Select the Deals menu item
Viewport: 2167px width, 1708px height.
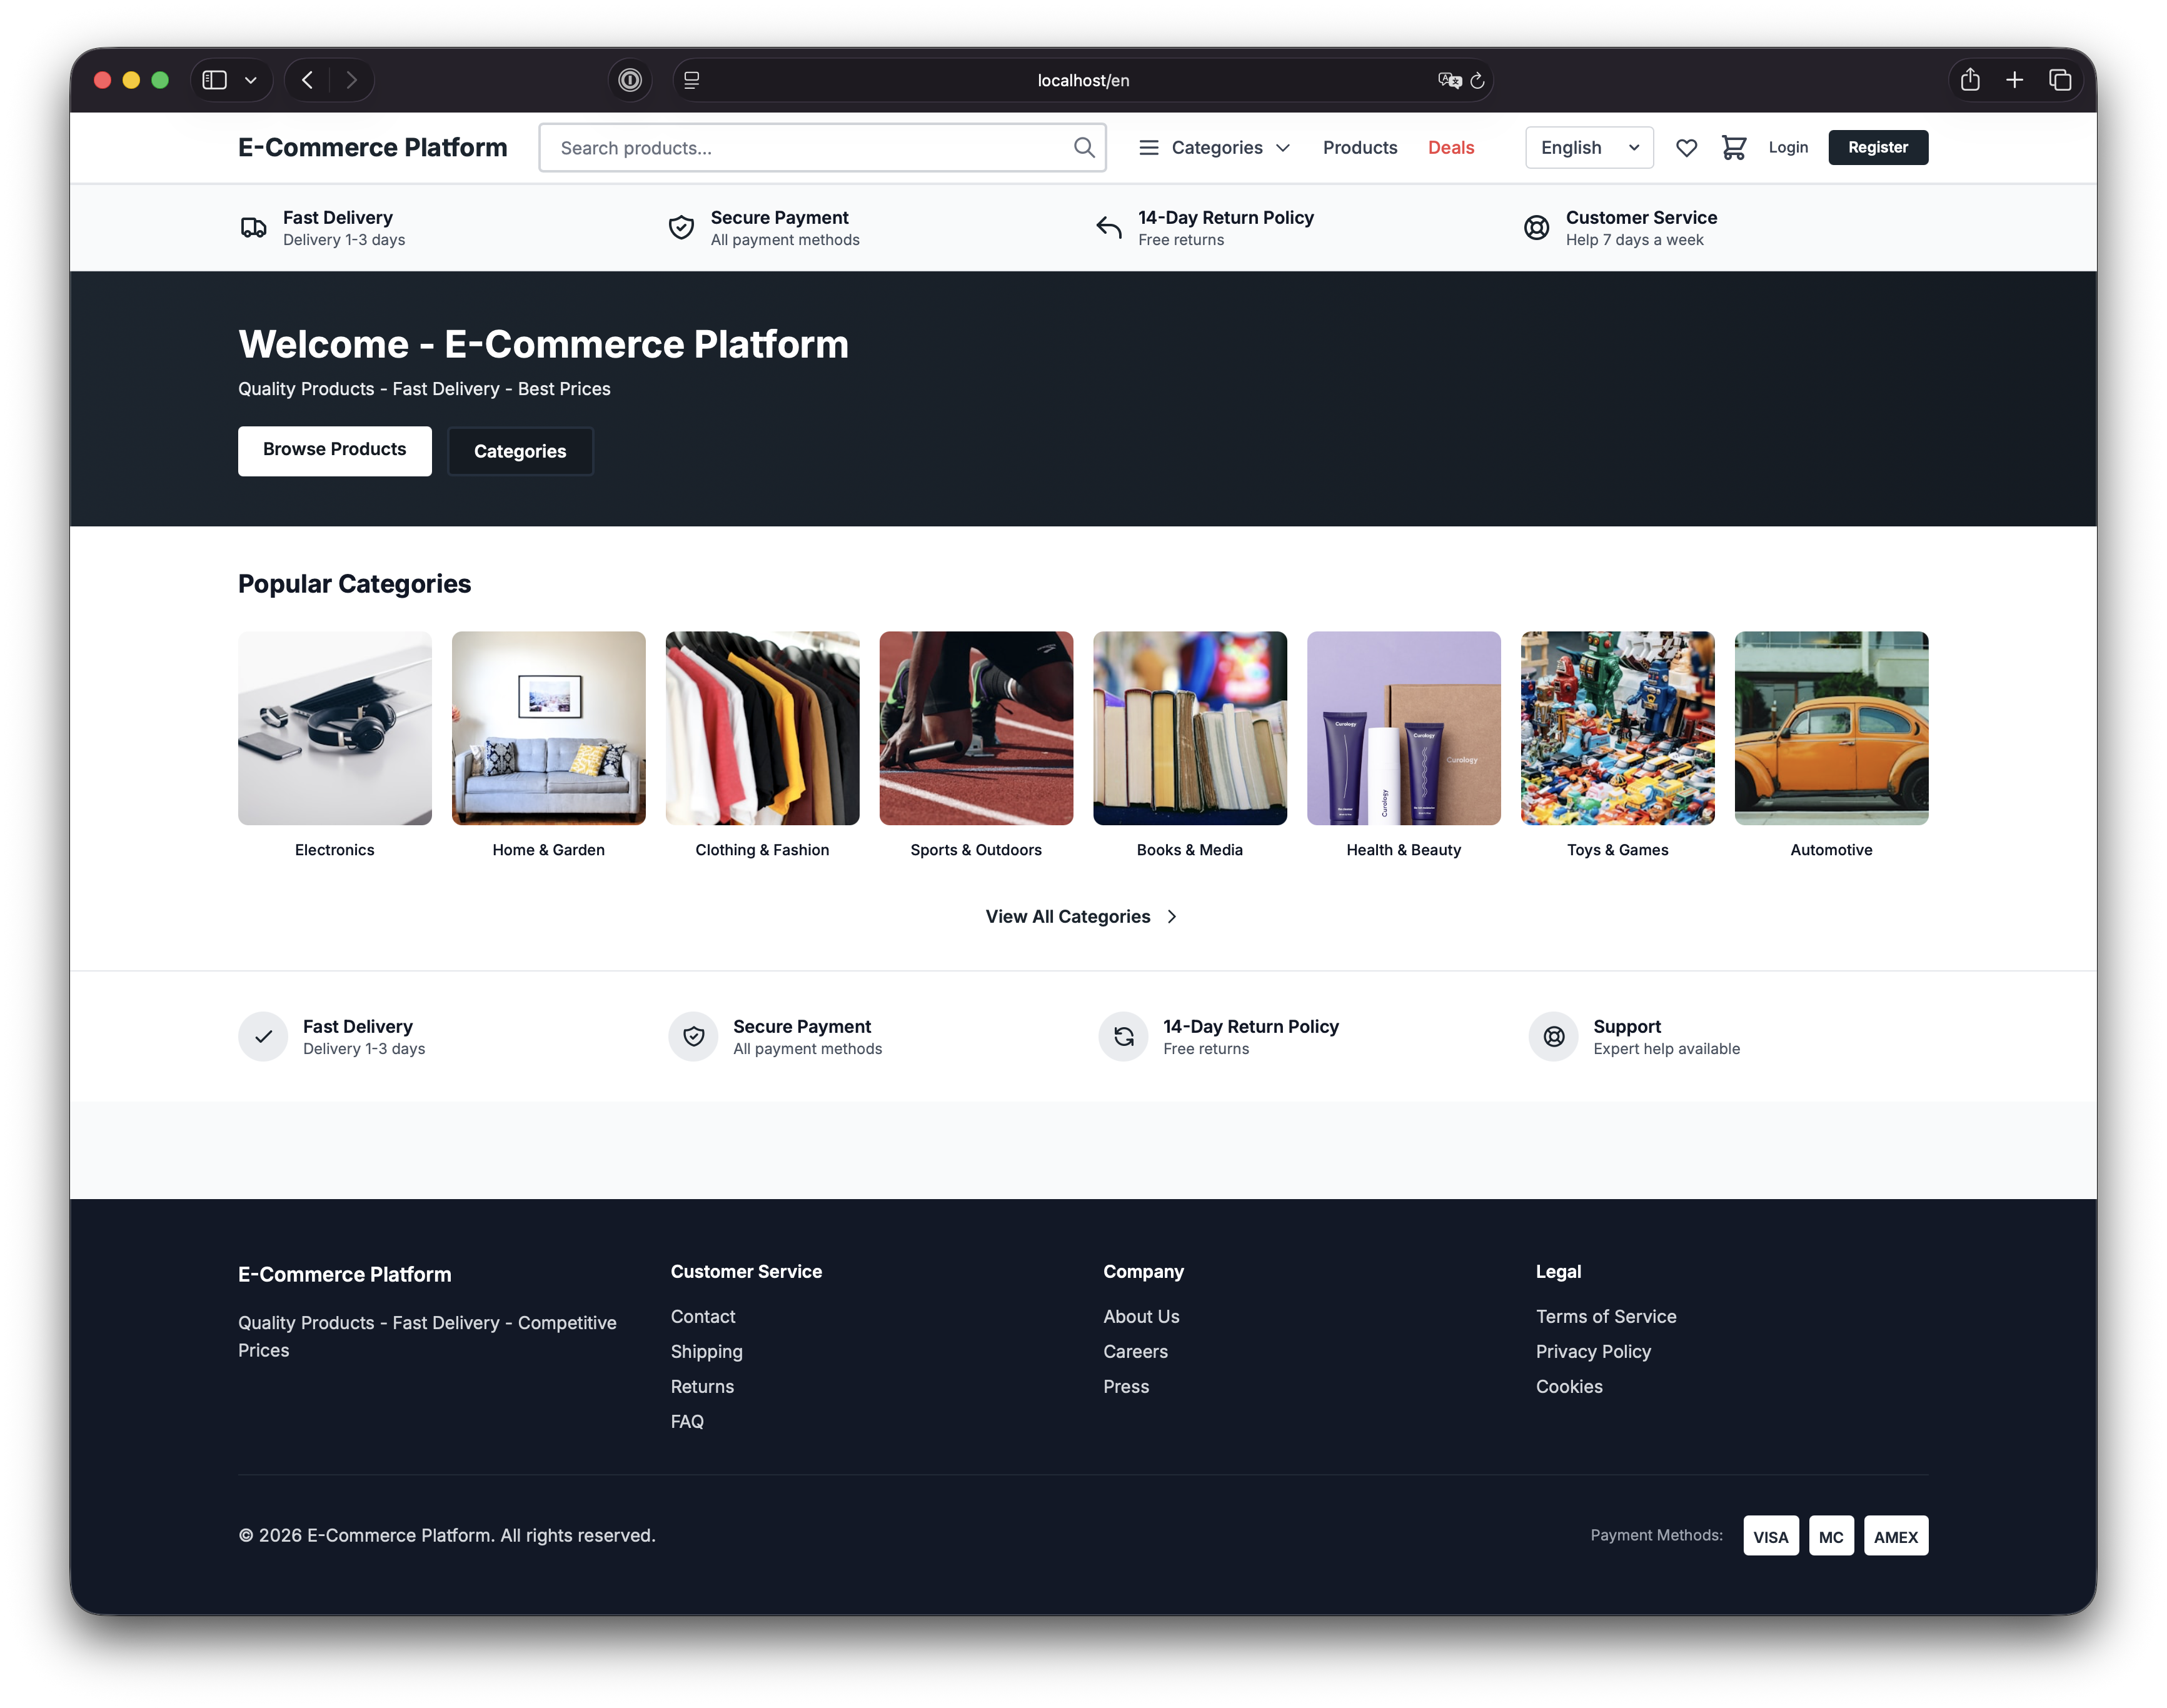(x=1451, y=147)
